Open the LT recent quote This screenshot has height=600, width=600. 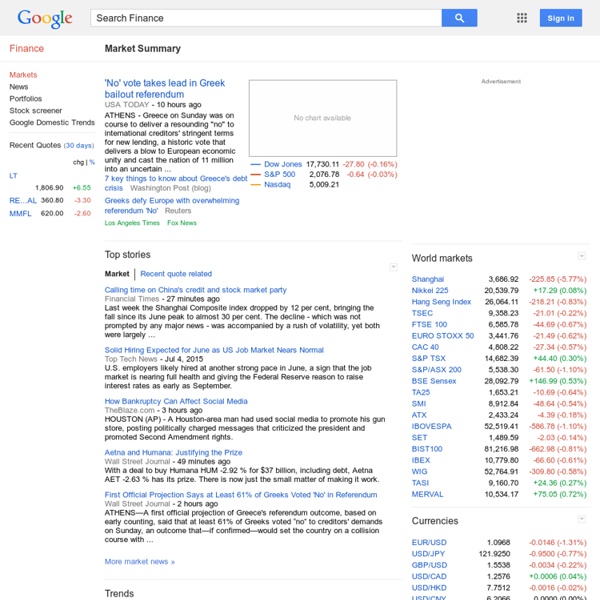tap(13, 176)
